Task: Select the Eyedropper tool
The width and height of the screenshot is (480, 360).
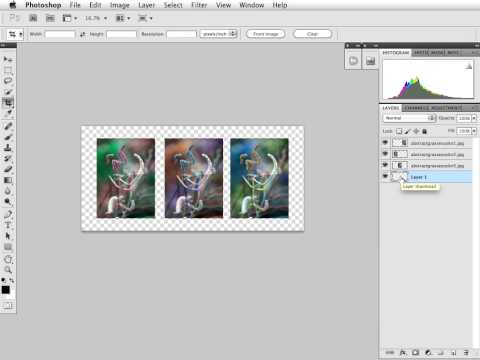Action: point(8,113)
